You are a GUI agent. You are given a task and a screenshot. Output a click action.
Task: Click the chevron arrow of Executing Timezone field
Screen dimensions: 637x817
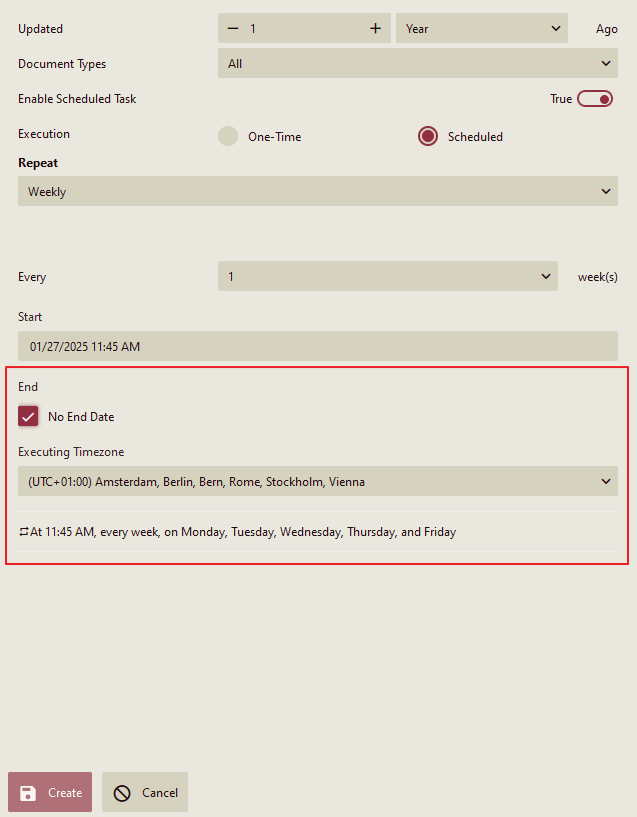point(606,482)
